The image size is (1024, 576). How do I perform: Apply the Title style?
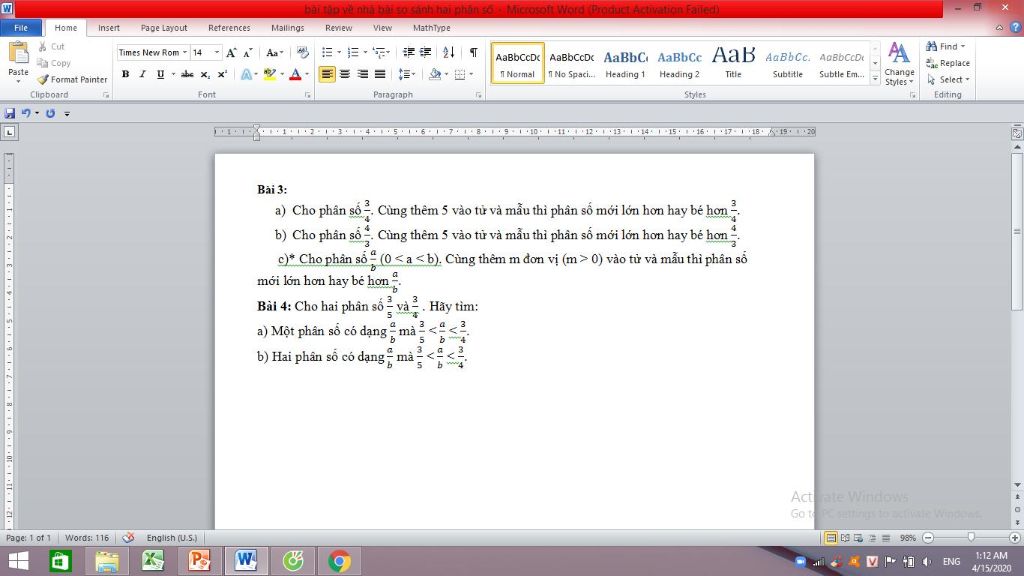pos(733,63)
